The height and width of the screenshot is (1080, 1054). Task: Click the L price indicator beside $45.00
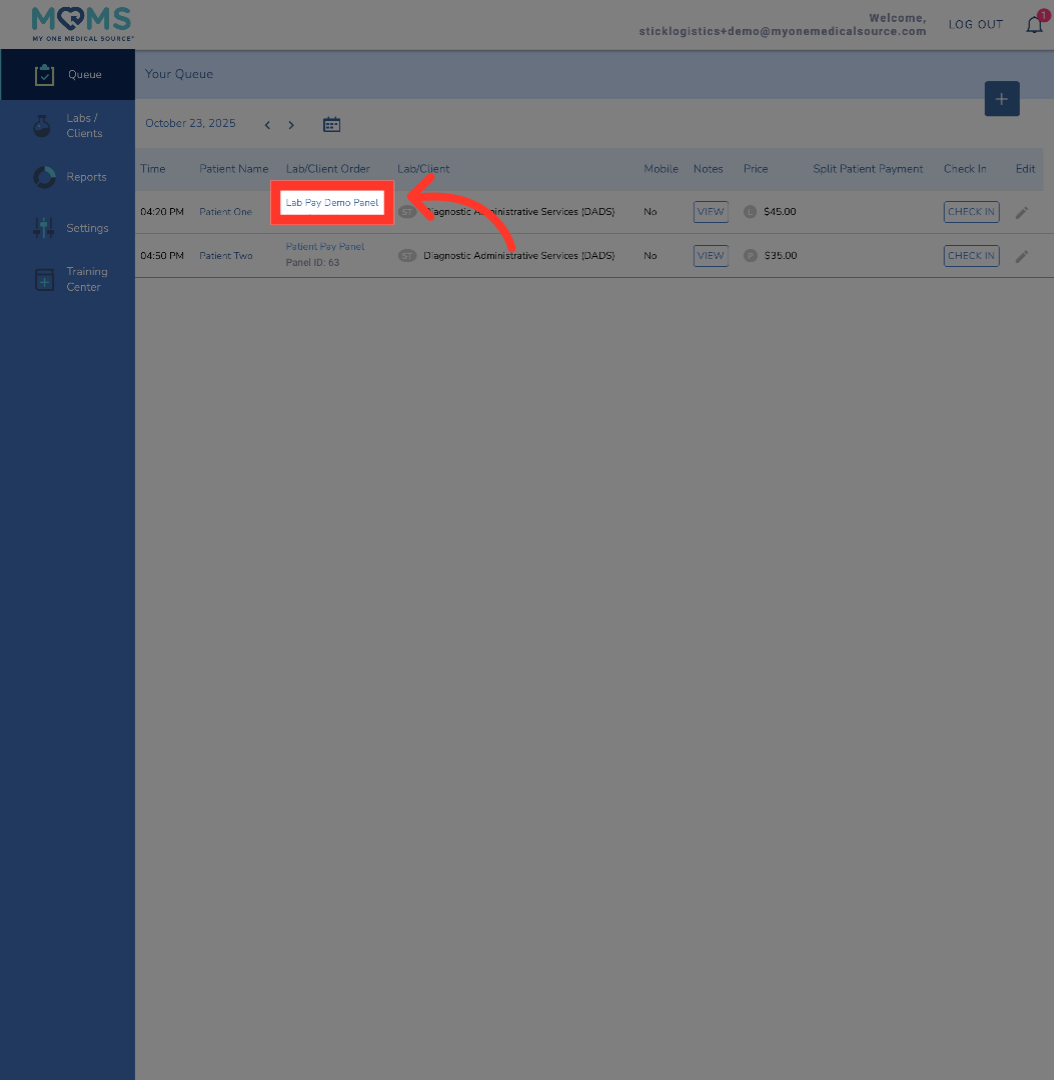tap(750, 211)
